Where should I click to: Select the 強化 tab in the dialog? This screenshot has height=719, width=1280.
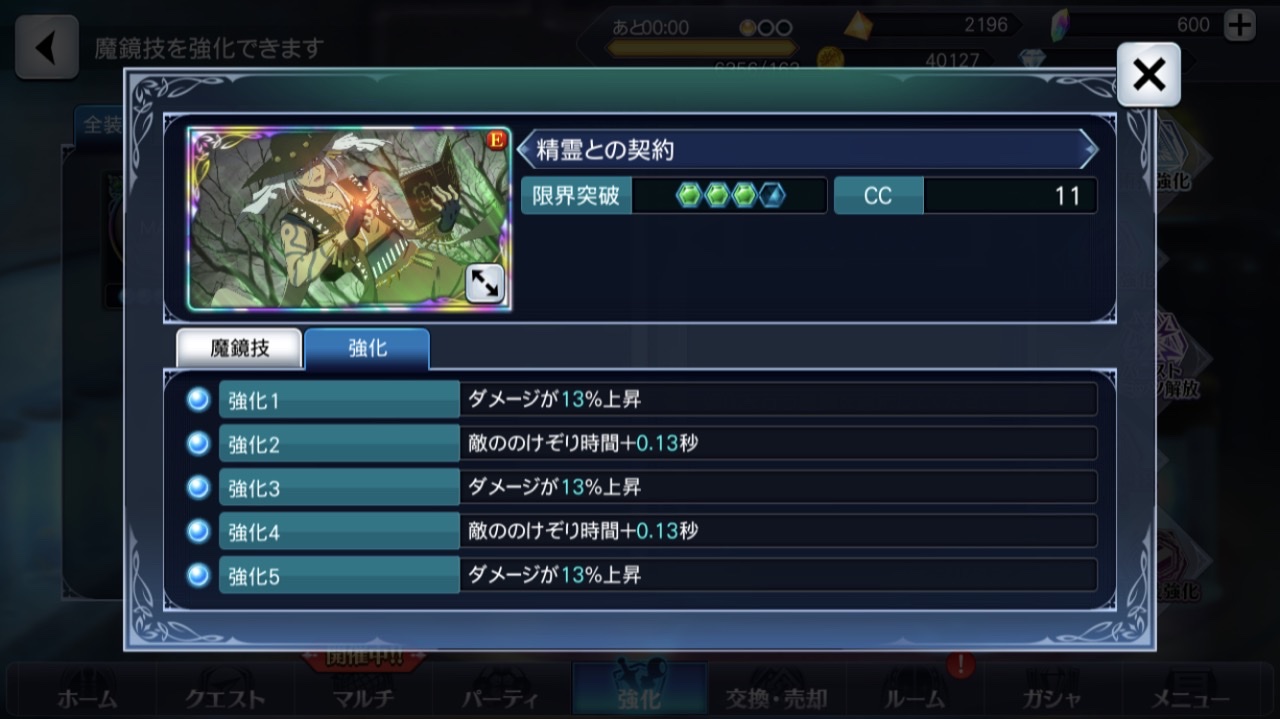pos(367,349)
